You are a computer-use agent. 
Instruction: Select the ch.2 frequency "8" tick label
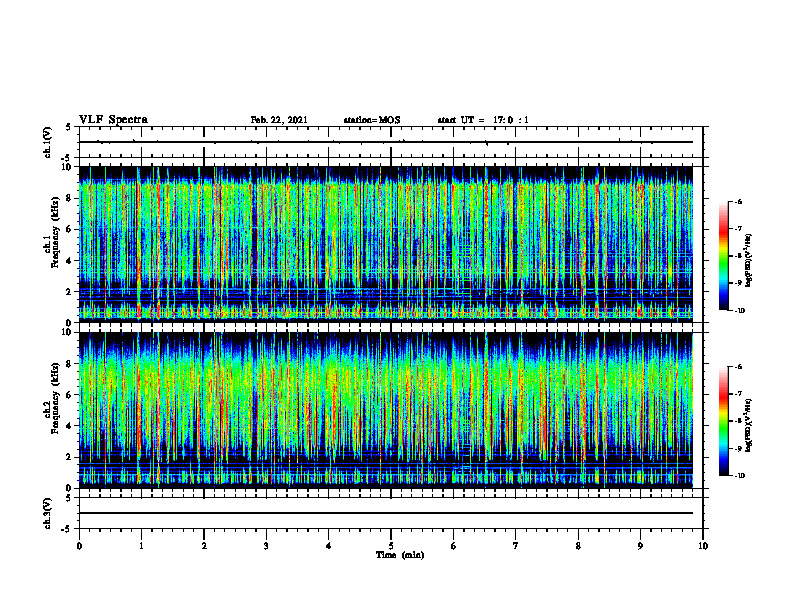pyautogui.click(x=71, y=364)
